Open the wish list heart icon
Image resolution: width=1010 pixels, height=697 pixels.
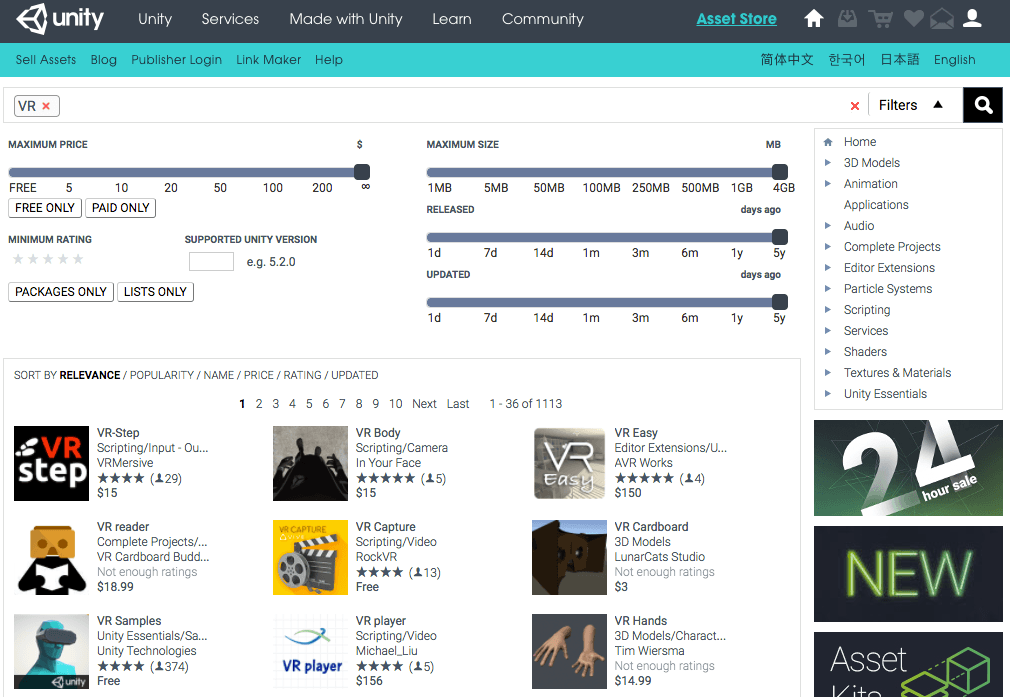pyautogui.click(x=913, y=19)
